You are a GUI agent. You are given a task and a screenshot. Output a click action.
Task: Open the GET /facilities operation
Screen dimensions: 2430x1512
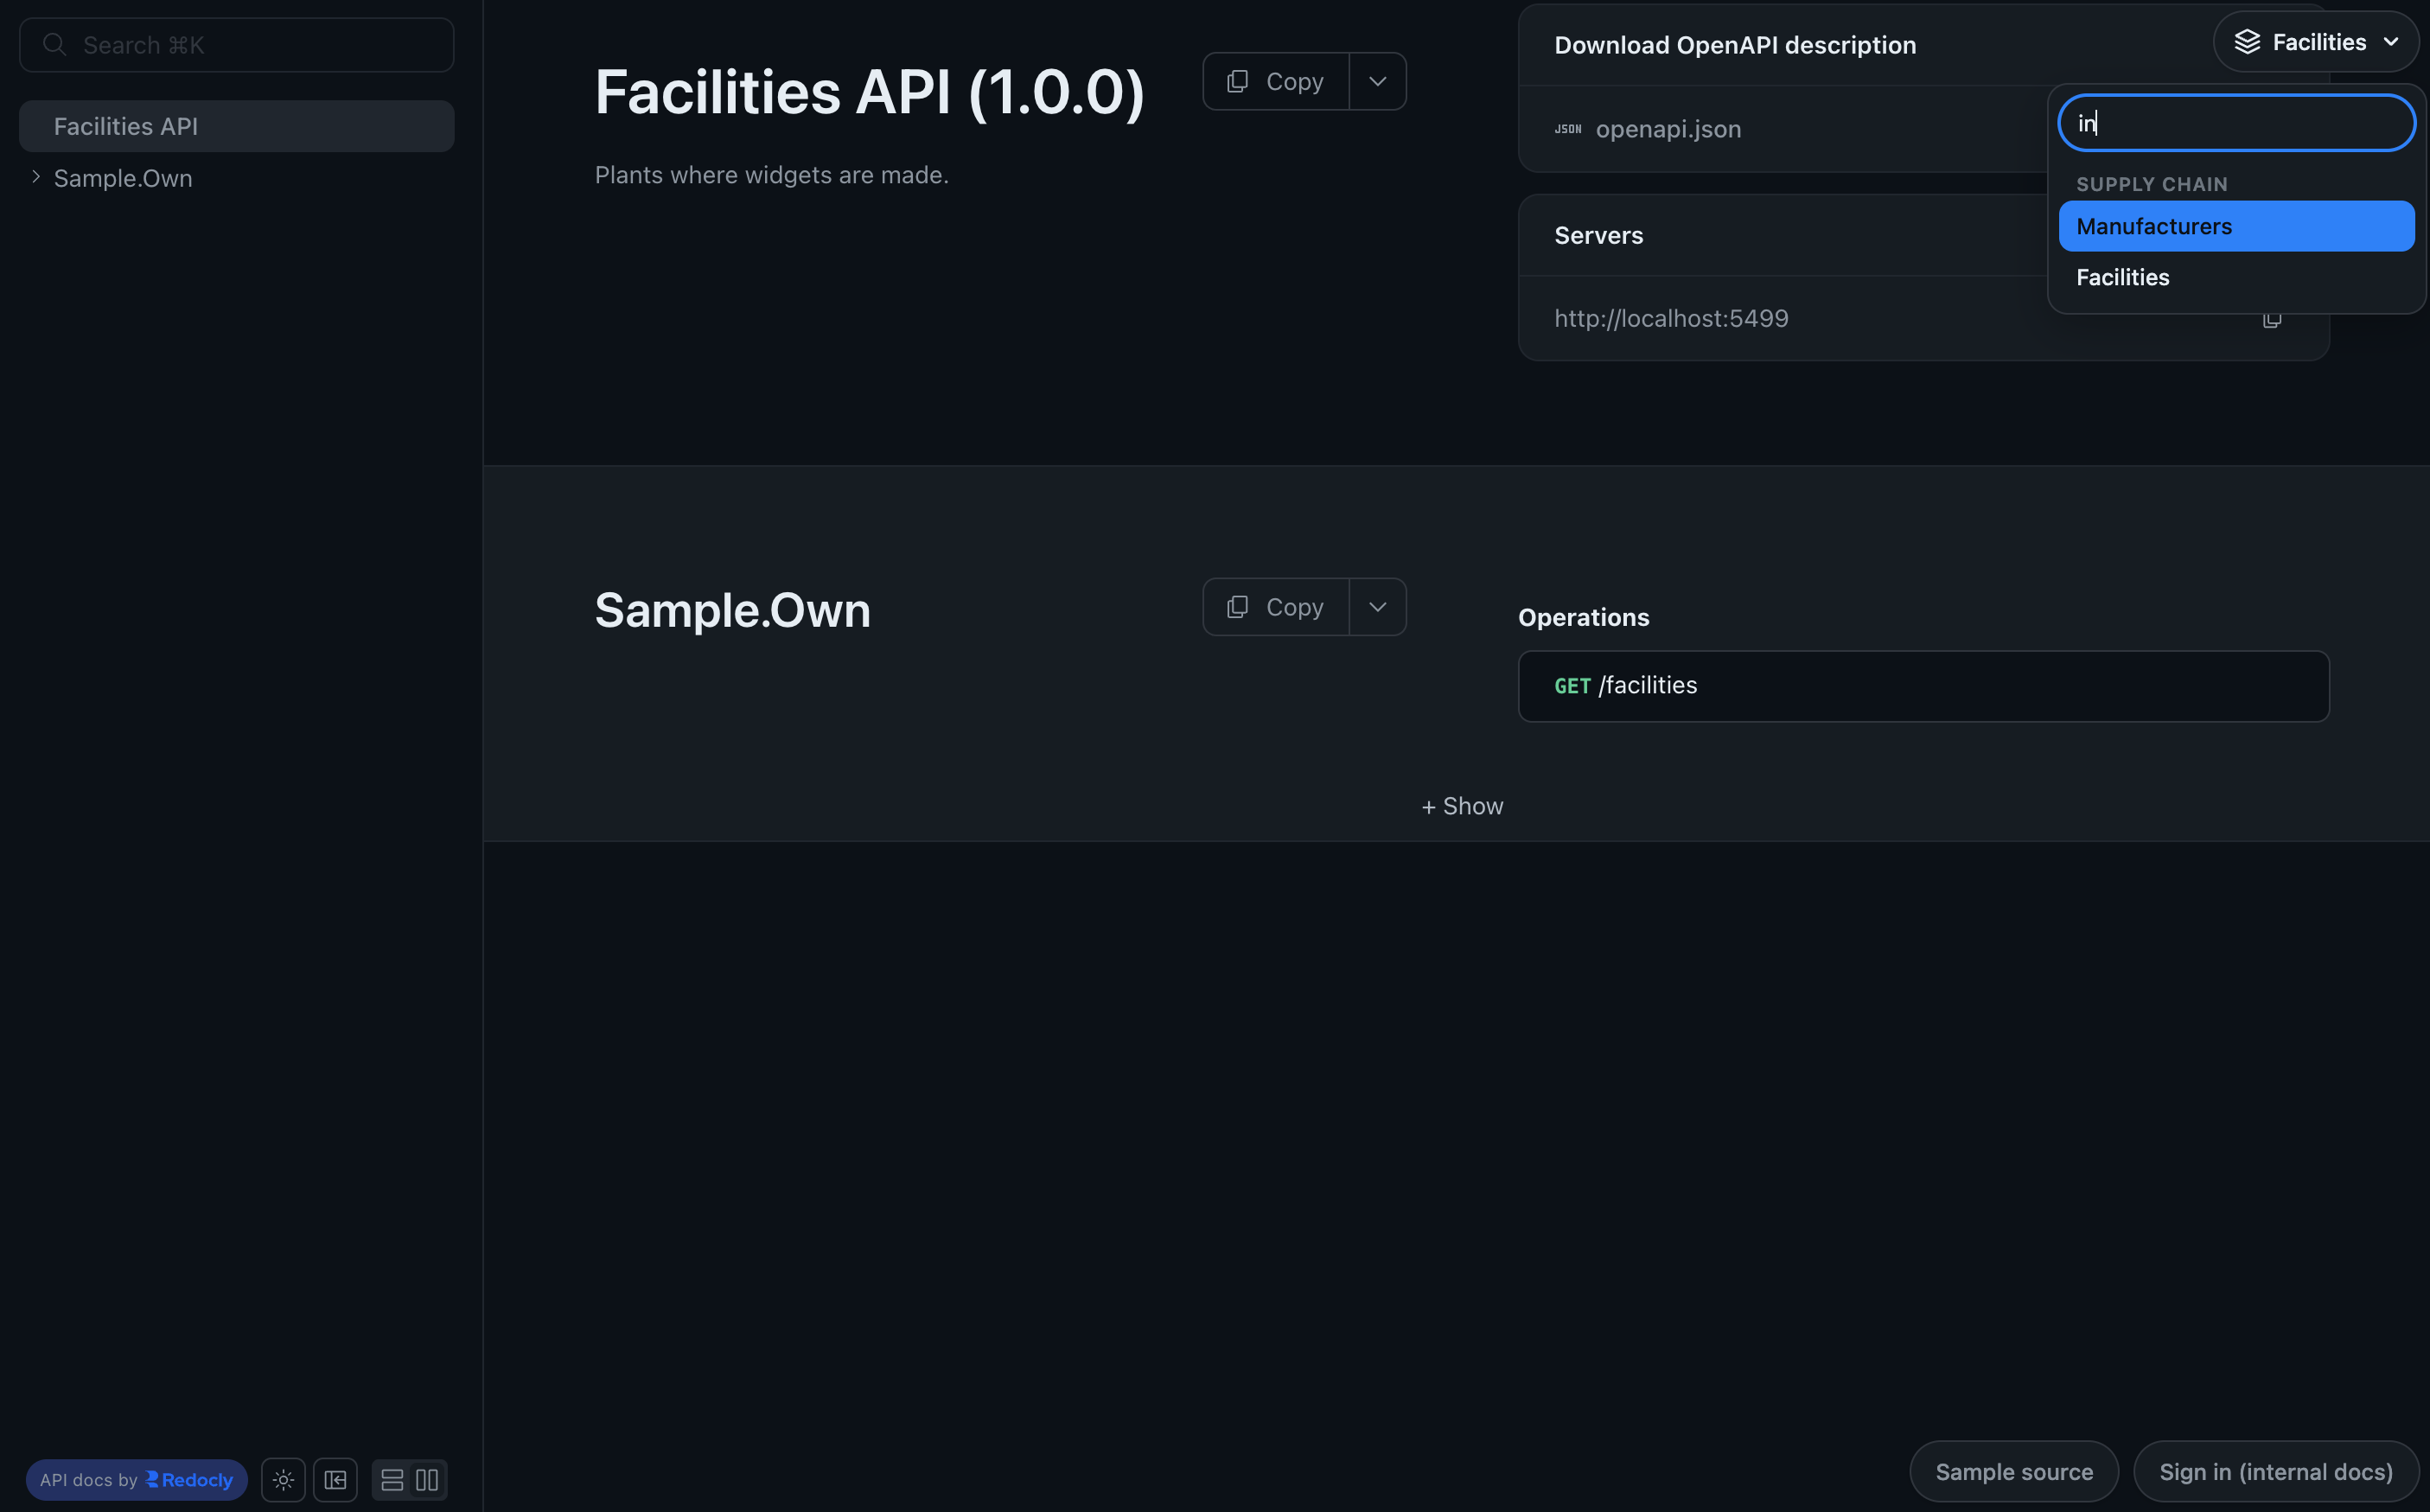[x=1924, y=686]
